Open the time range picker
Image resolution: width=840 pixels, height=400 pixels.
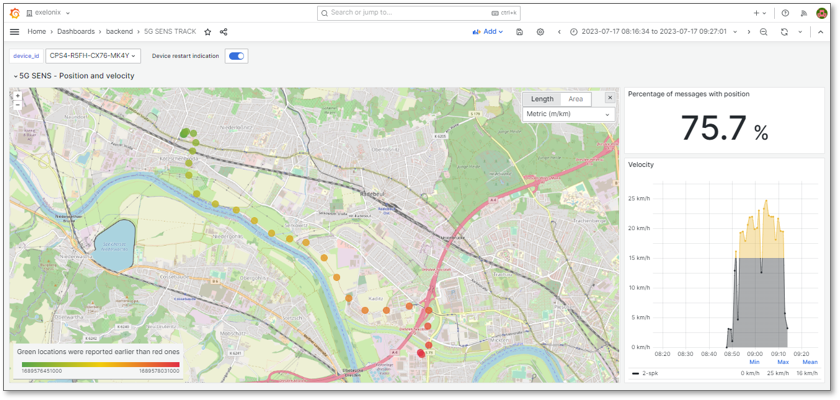[x=653, y=32]
